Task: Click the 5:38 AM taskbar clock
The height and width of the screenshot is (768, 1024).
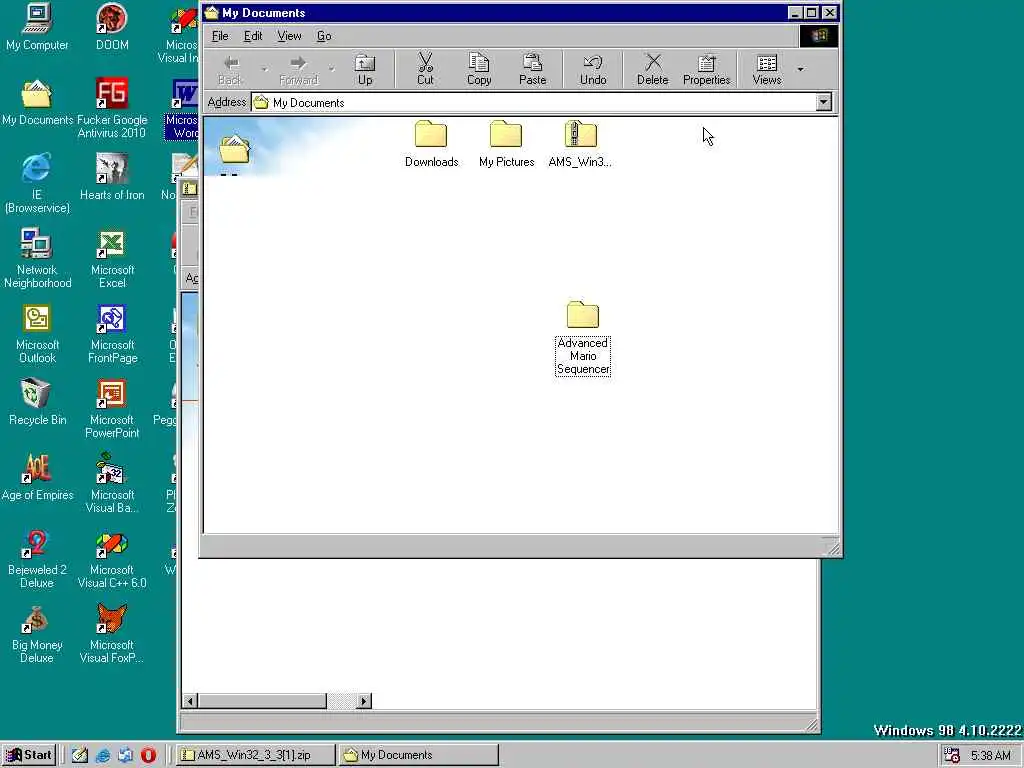Action: 991,756
